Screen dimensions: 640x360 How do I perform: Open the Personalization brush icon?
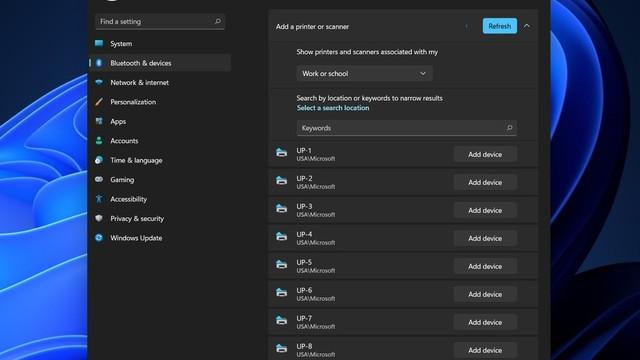point(99,102)
